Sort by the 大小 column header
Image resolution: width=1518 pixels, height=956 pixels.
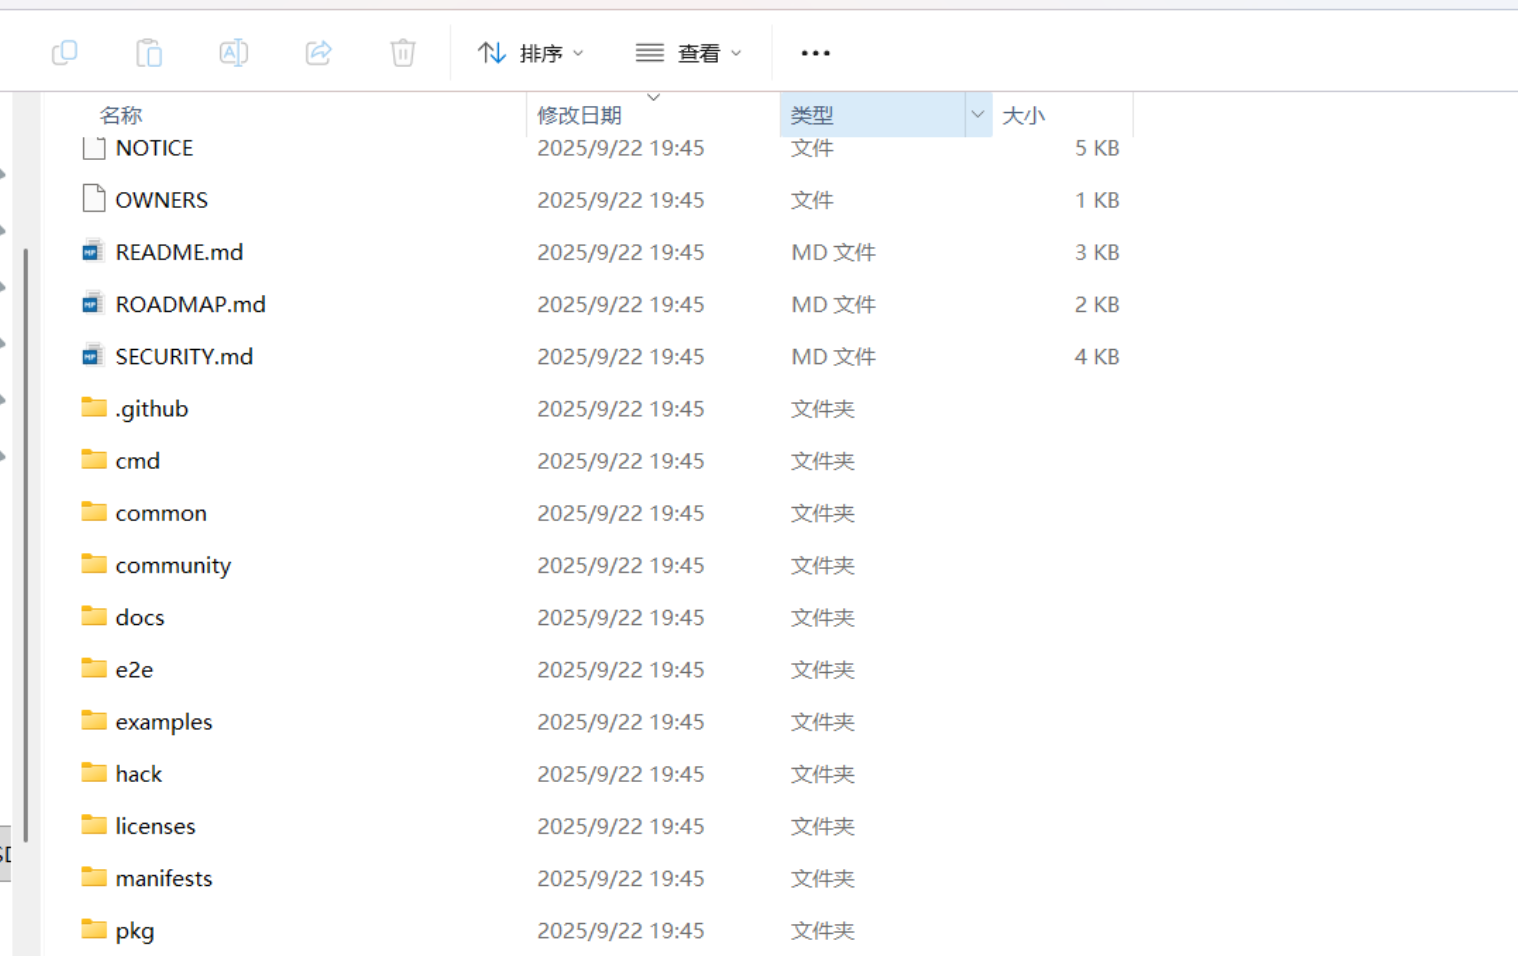pos(1023,115)
